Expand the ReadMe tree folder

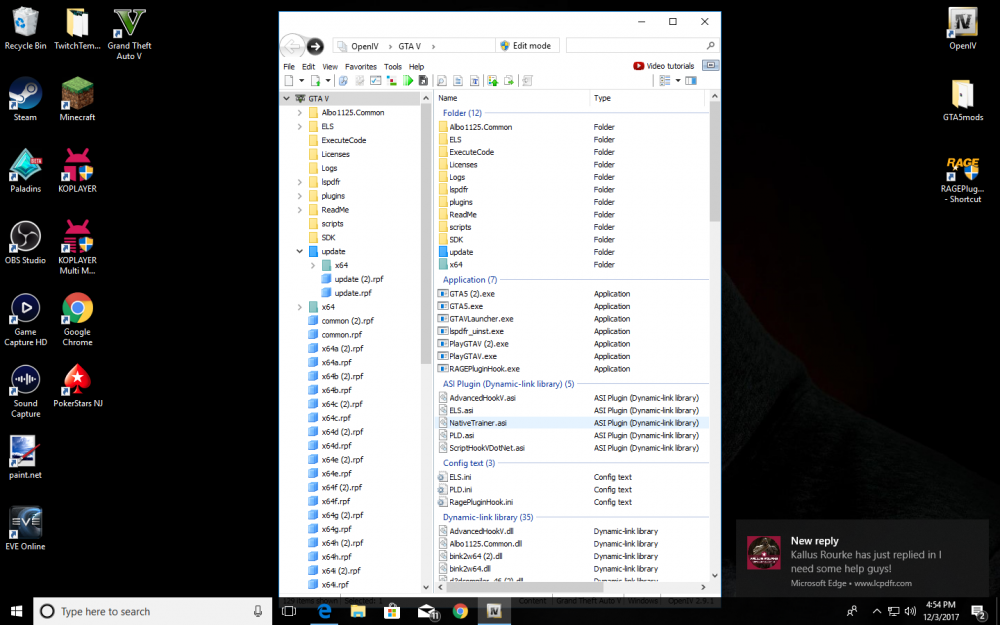click(300, 210)
